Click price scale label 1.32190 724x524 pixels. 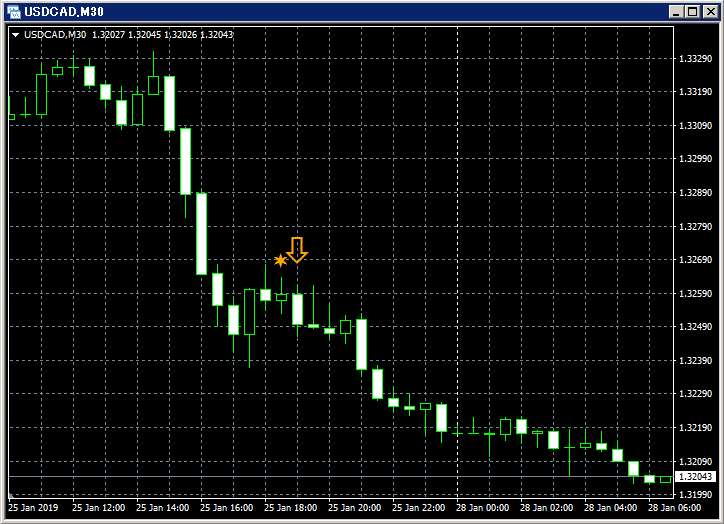click(695, 428)
